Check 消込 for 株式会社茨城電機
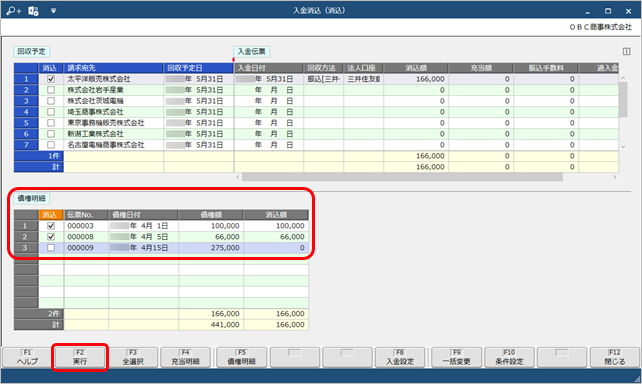The image size is (642, 384). point(51,101)
